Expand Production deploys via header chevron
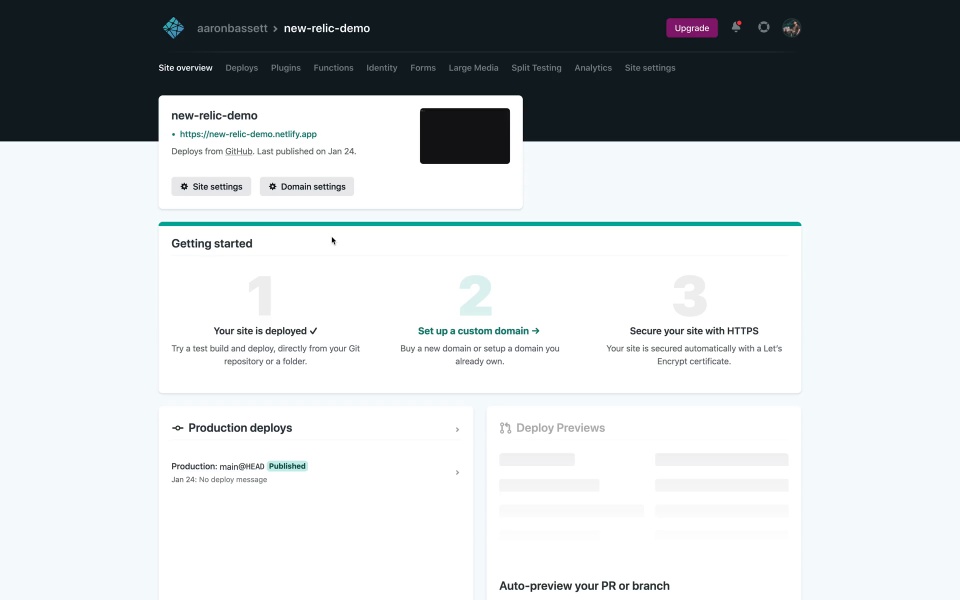 click(x=457, y=430)
